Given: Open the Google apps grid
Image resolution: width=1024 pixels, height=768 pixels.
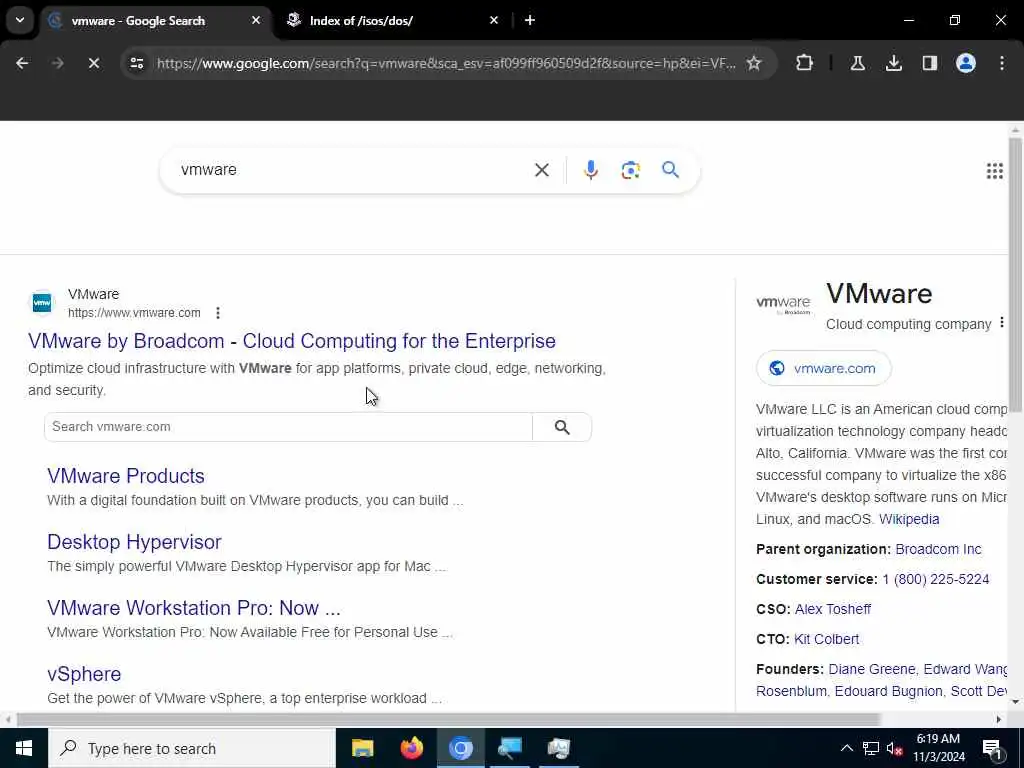Looking at the screenshot, I should (994, 170).
